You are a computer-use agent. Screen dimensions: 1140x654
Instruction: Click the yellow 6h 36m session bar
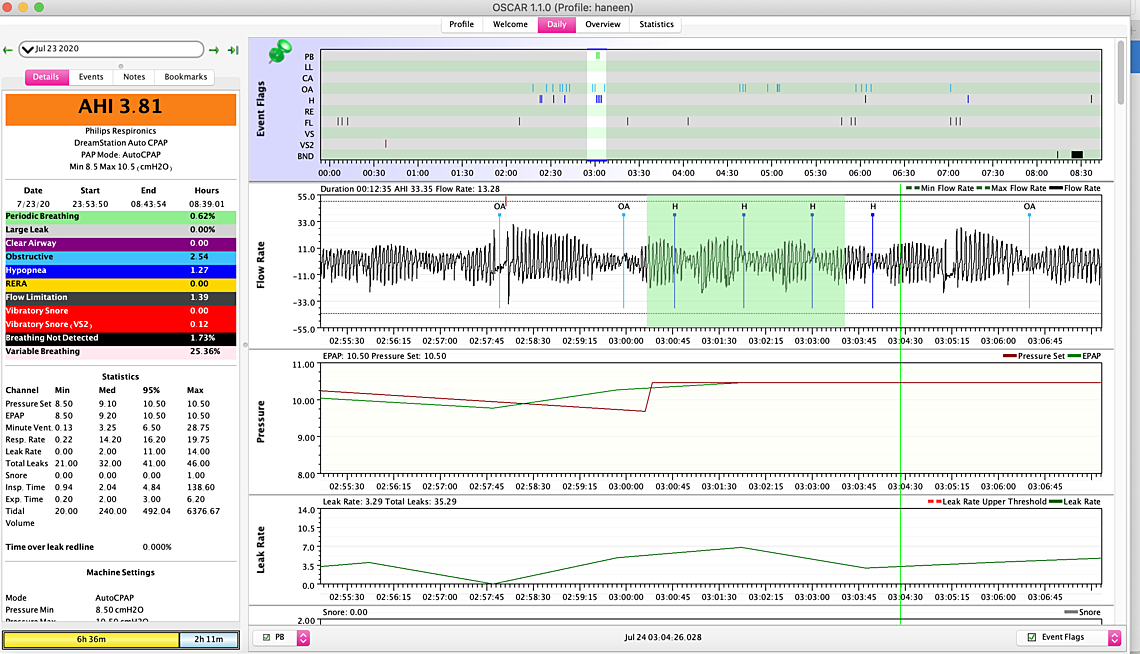pos(91,640)
